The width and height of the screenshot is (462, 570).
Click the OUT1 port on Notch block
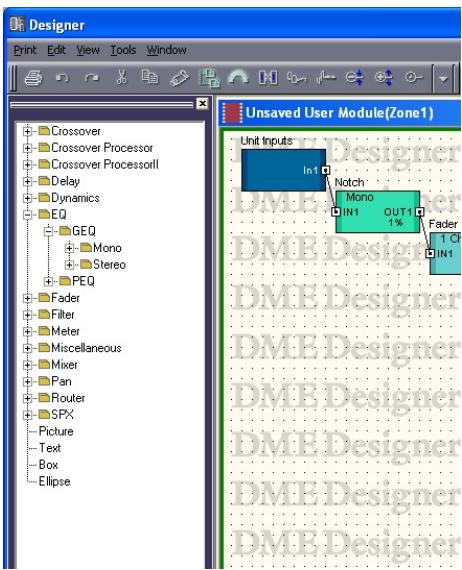(x=419, y=212)
